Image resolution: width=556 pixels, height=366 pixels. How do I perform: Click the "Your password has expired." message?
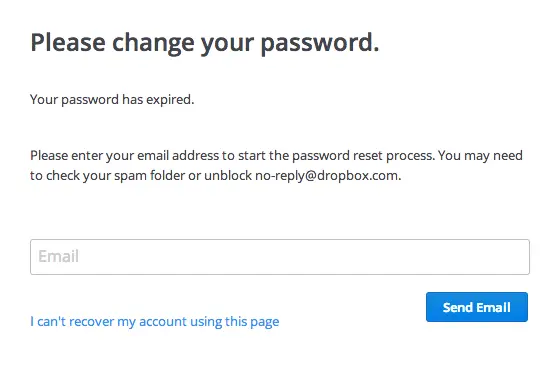[x=112, y=100]
